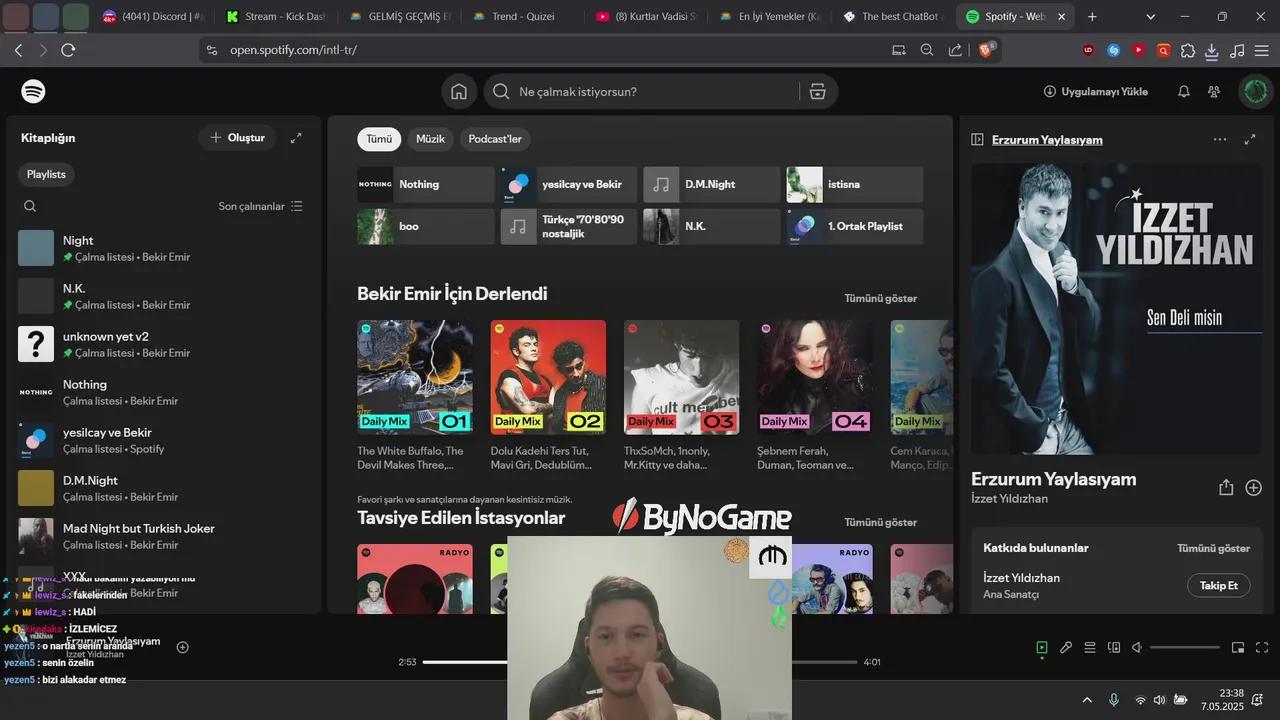This screenshot has height=720, width=1280.
Task: Share the song Erzurum Yaylasıyam
Action: pyautogui.click(x=1226, y=487)
